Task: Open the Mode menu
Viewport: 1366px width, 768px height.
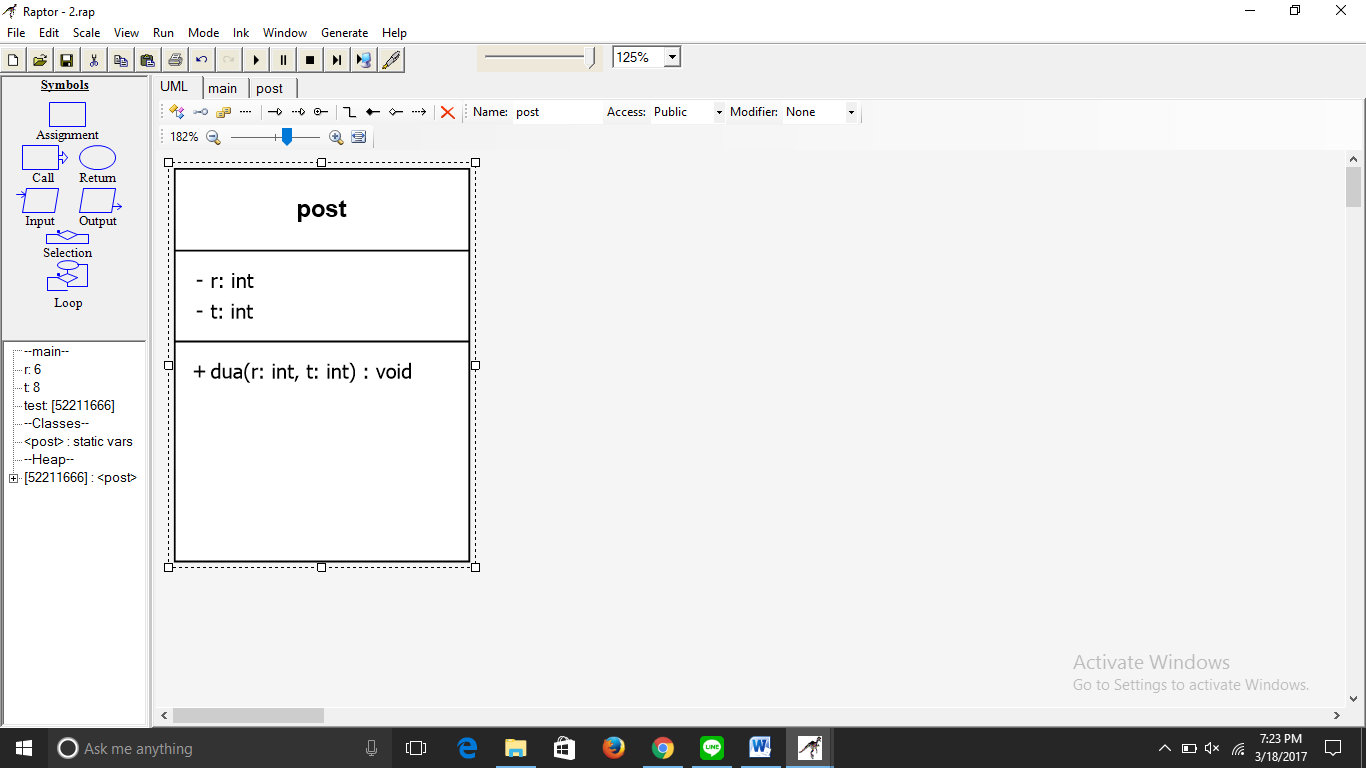Action: [x=203, y=33]
